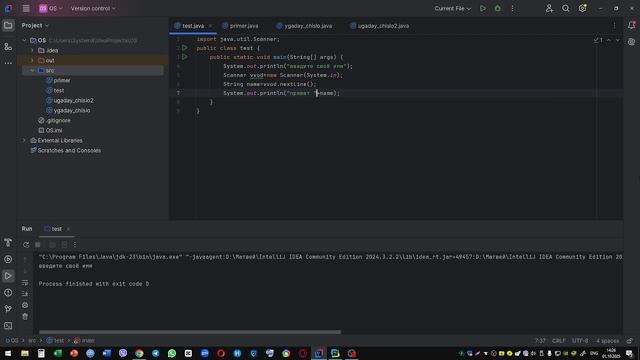Collapse the src folder
This screenshot has height=360, width=640.
click(x=32, y=70)
